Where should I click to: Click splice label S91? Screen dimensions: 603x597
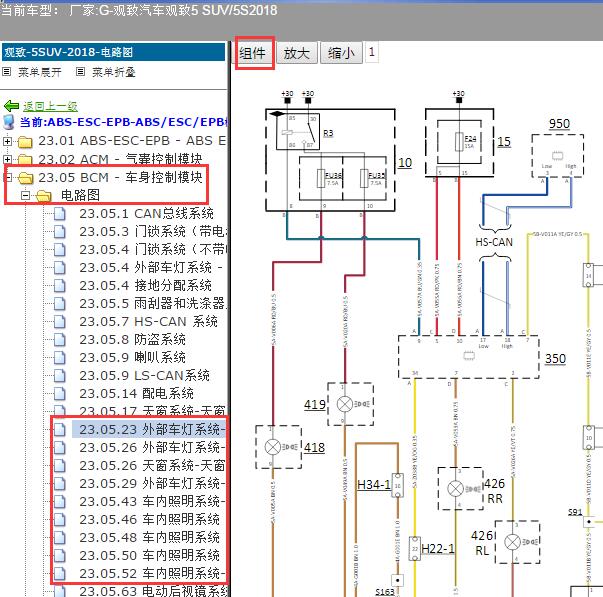click(575, 512)
